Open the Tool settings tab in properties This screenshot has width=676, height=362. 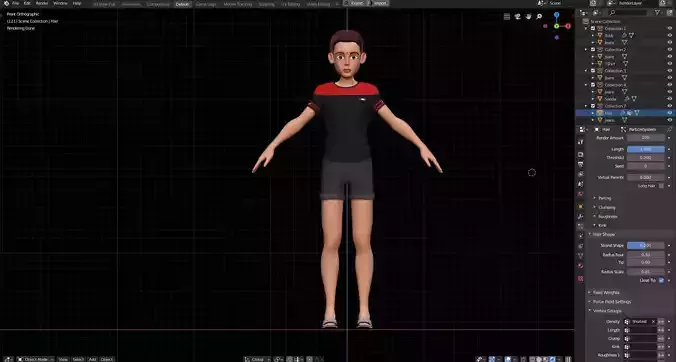click(x=580, y=142)
